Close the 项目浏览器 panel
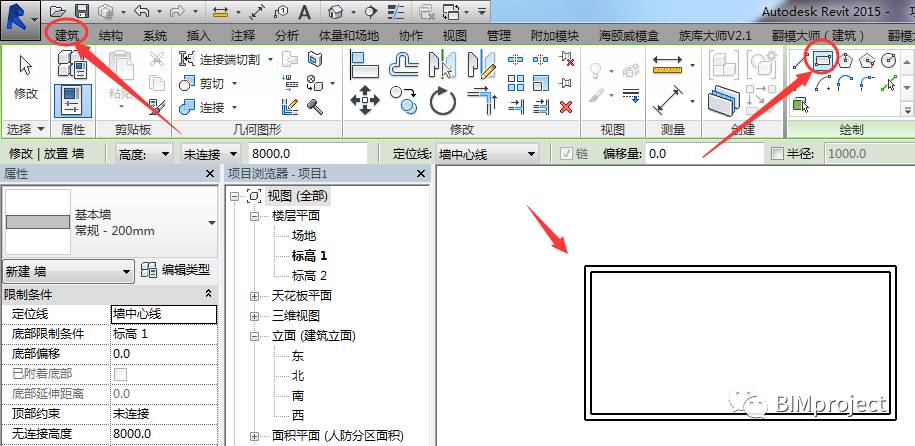 point(421,173)
